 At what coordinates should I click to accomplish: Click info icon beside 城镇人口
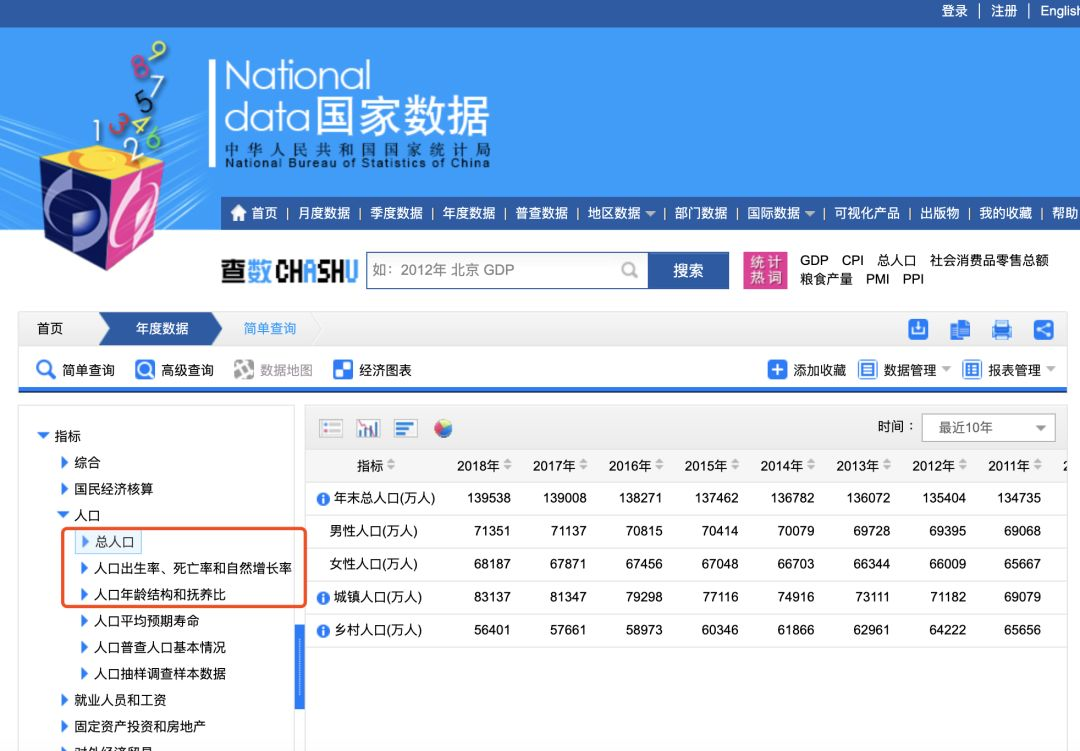click(322, 598)
